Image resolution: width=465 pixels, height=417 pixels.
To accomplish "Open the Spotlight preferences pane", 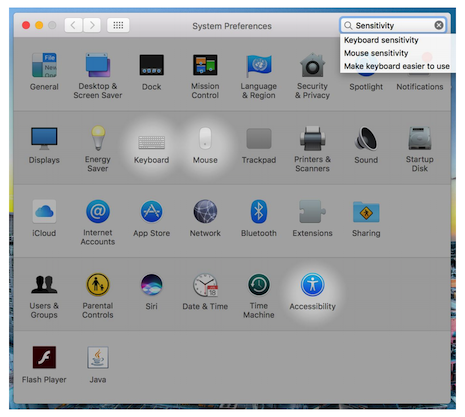I will (366, 87).
